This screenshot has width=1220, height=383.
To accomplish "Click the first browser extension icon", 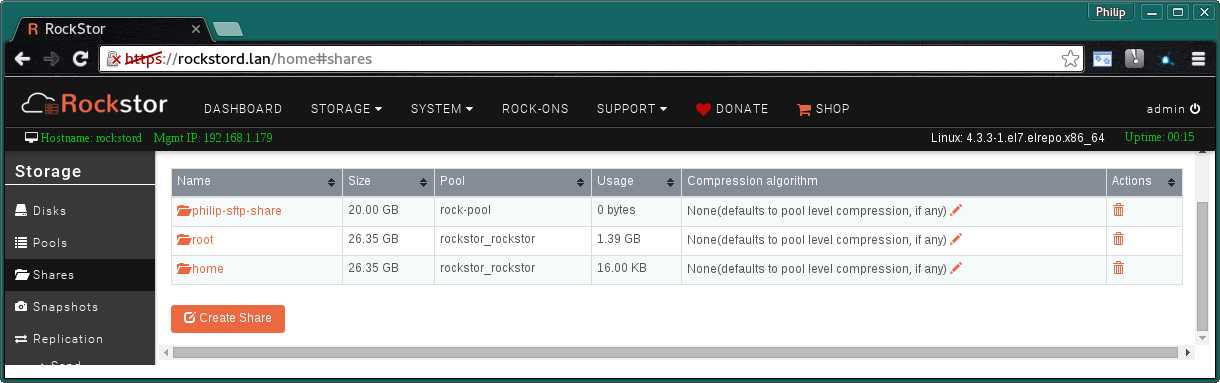I will pos(1102,59).
